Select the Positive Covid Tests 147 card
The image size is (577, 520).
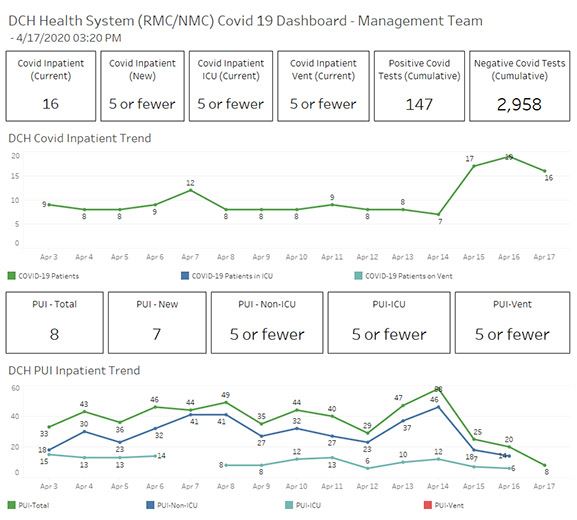(419, 86)
